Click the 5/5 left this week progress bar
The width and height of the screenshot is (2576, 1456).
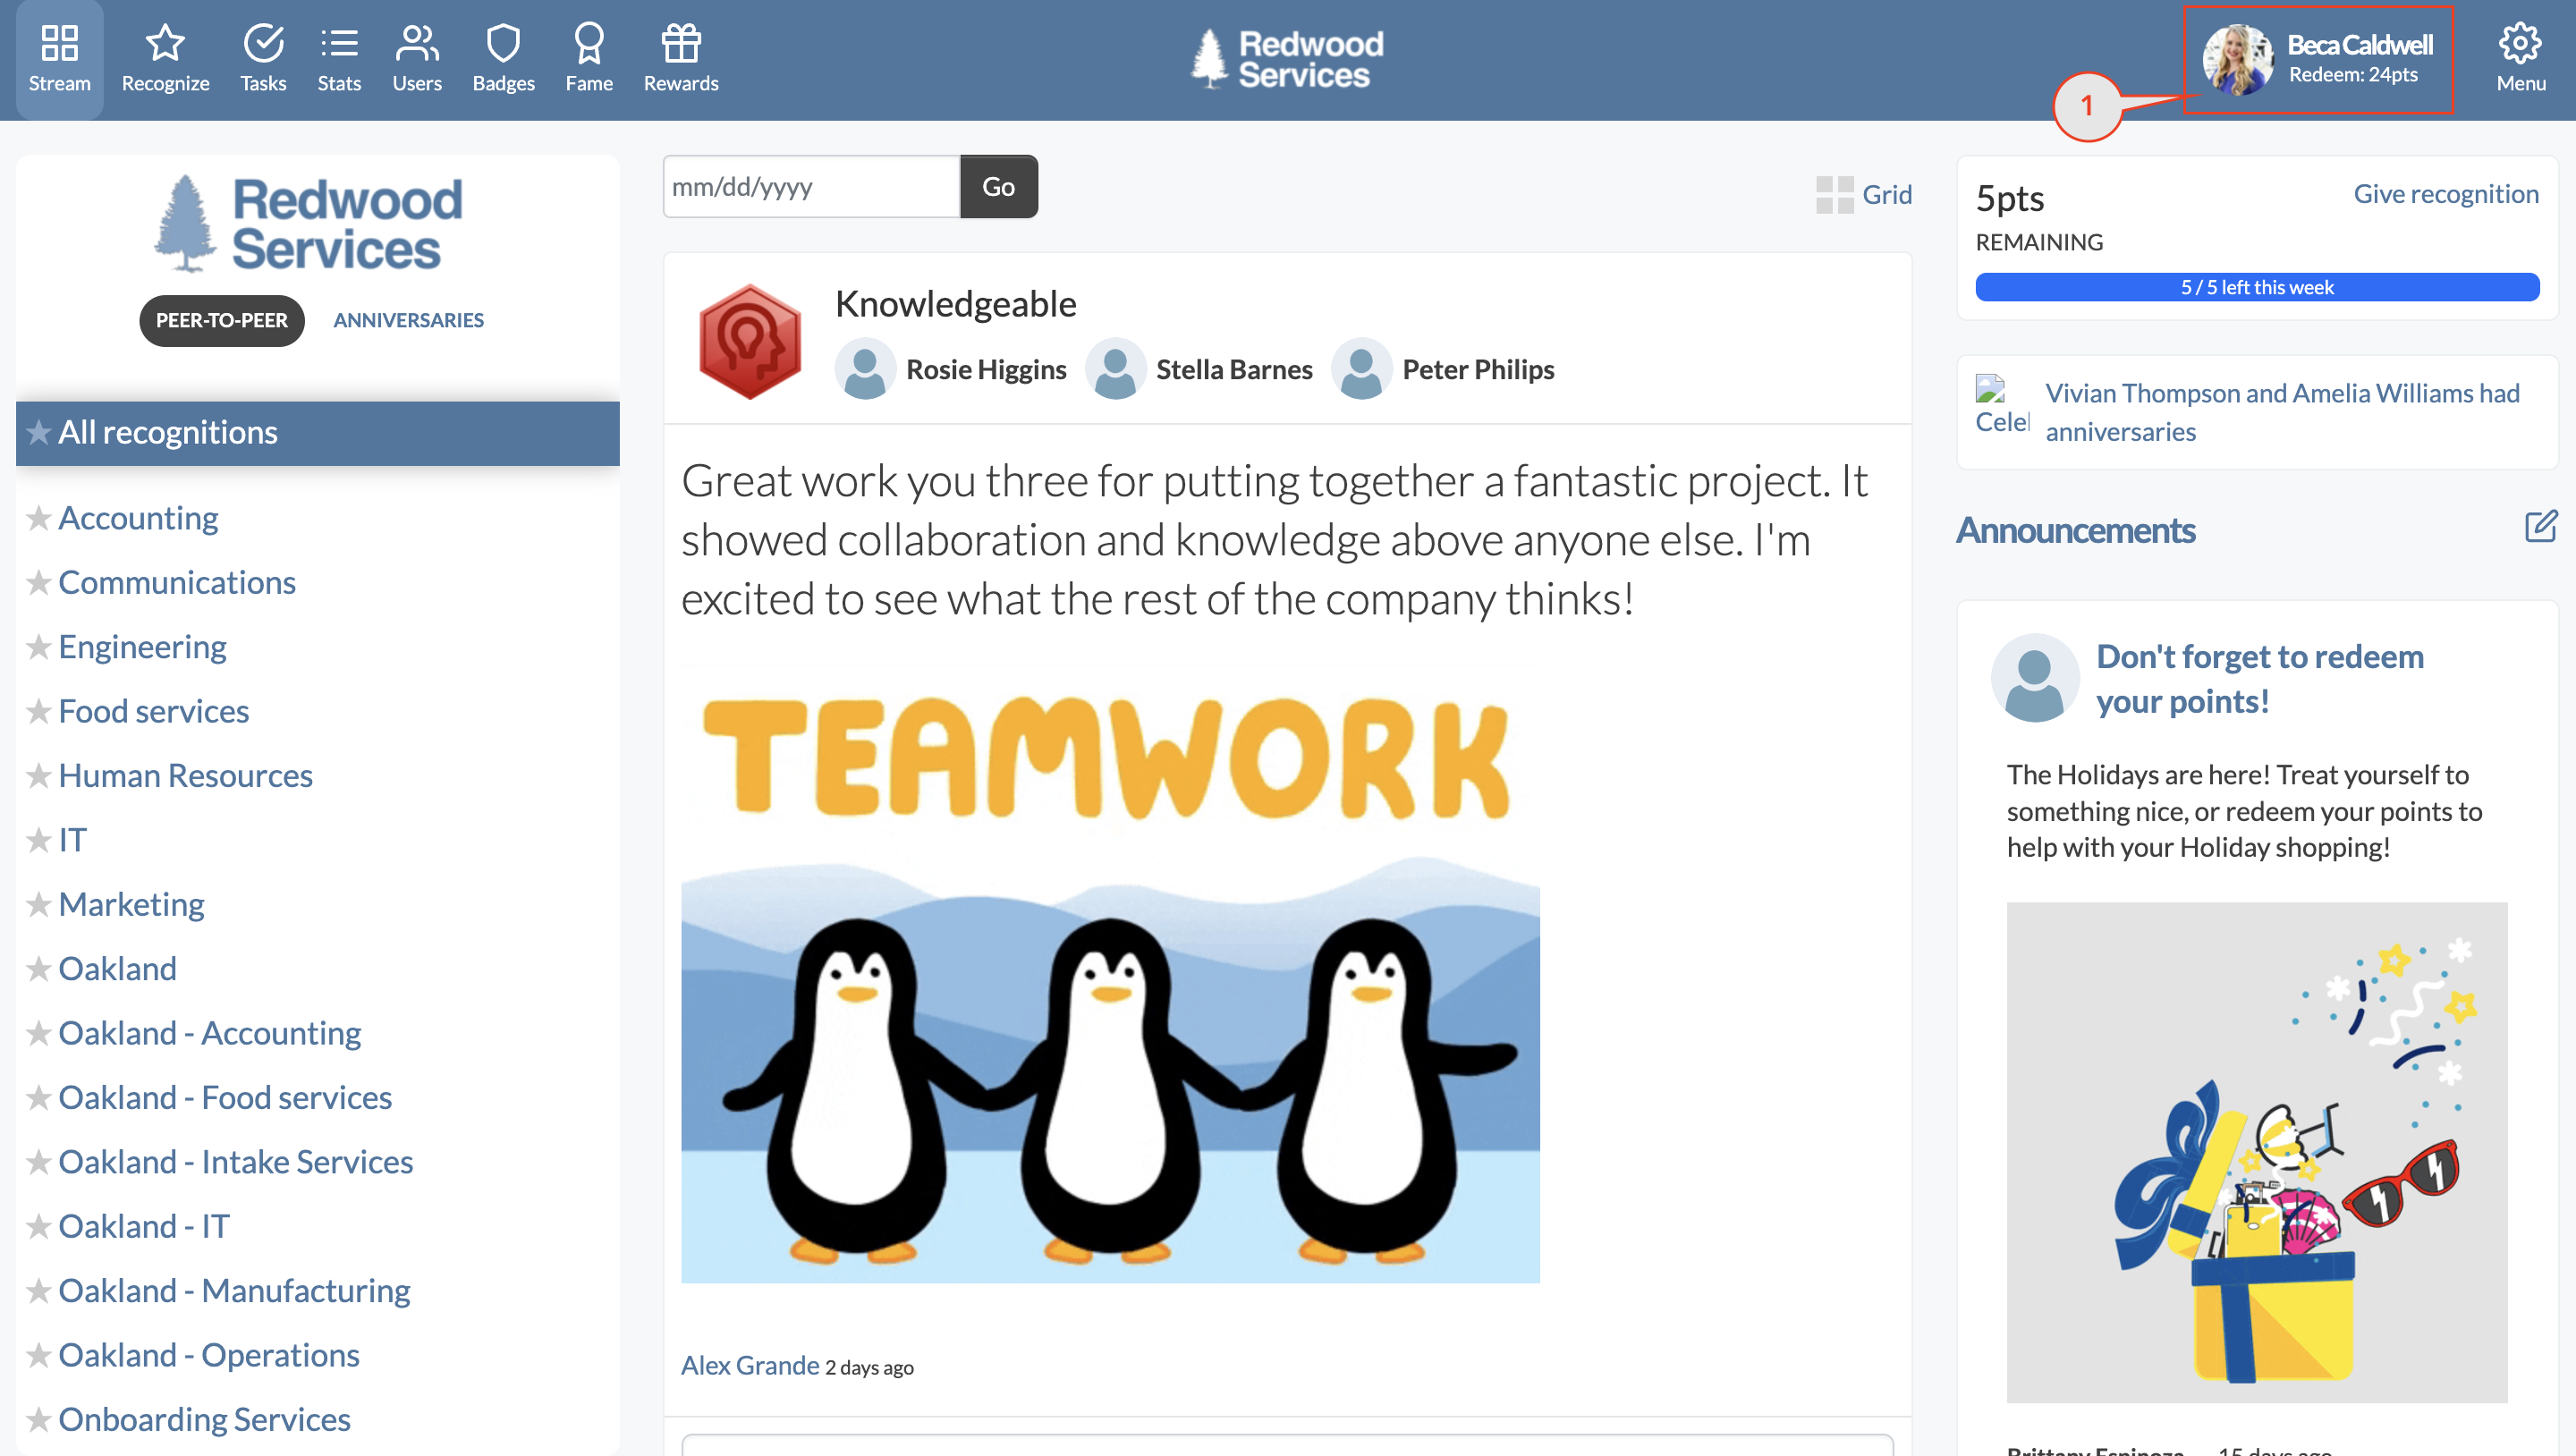[2257, 287]
